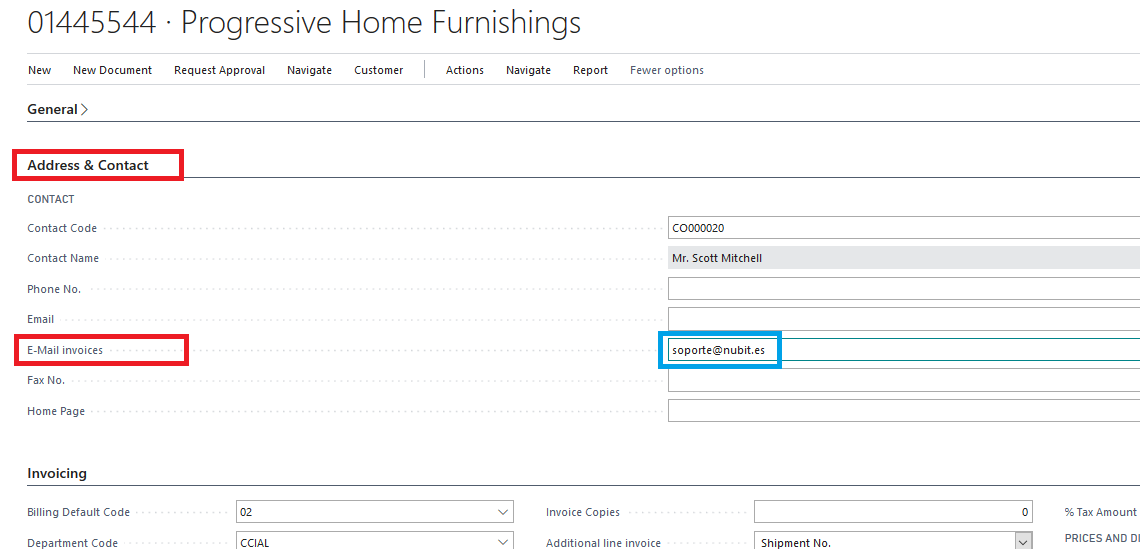The image size is (1140, 549).
Task: Click the Phone No. label
Action: click(x=54, y=289)
